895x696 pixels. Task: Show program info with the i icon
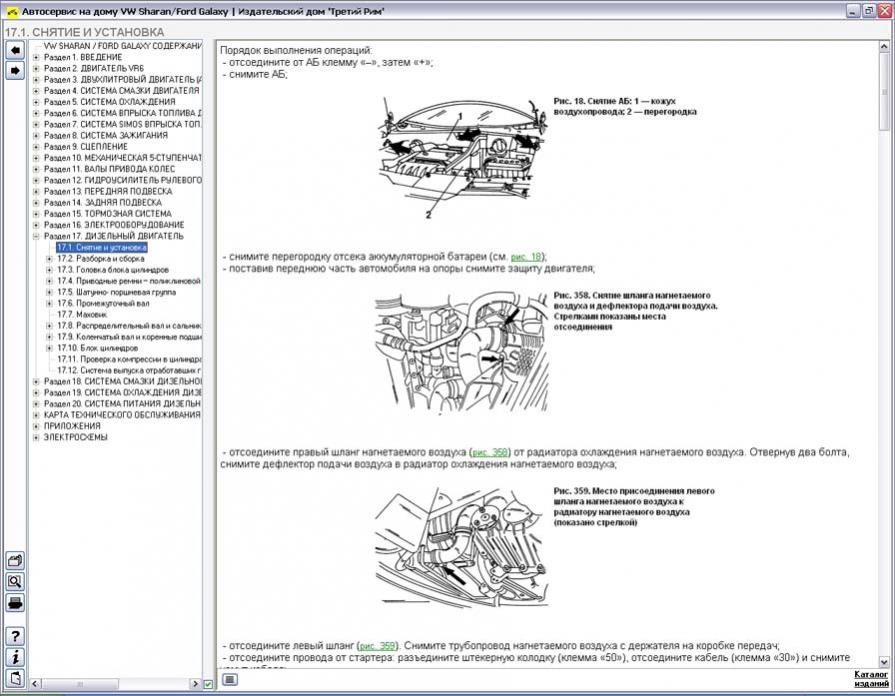pos(15,657)
